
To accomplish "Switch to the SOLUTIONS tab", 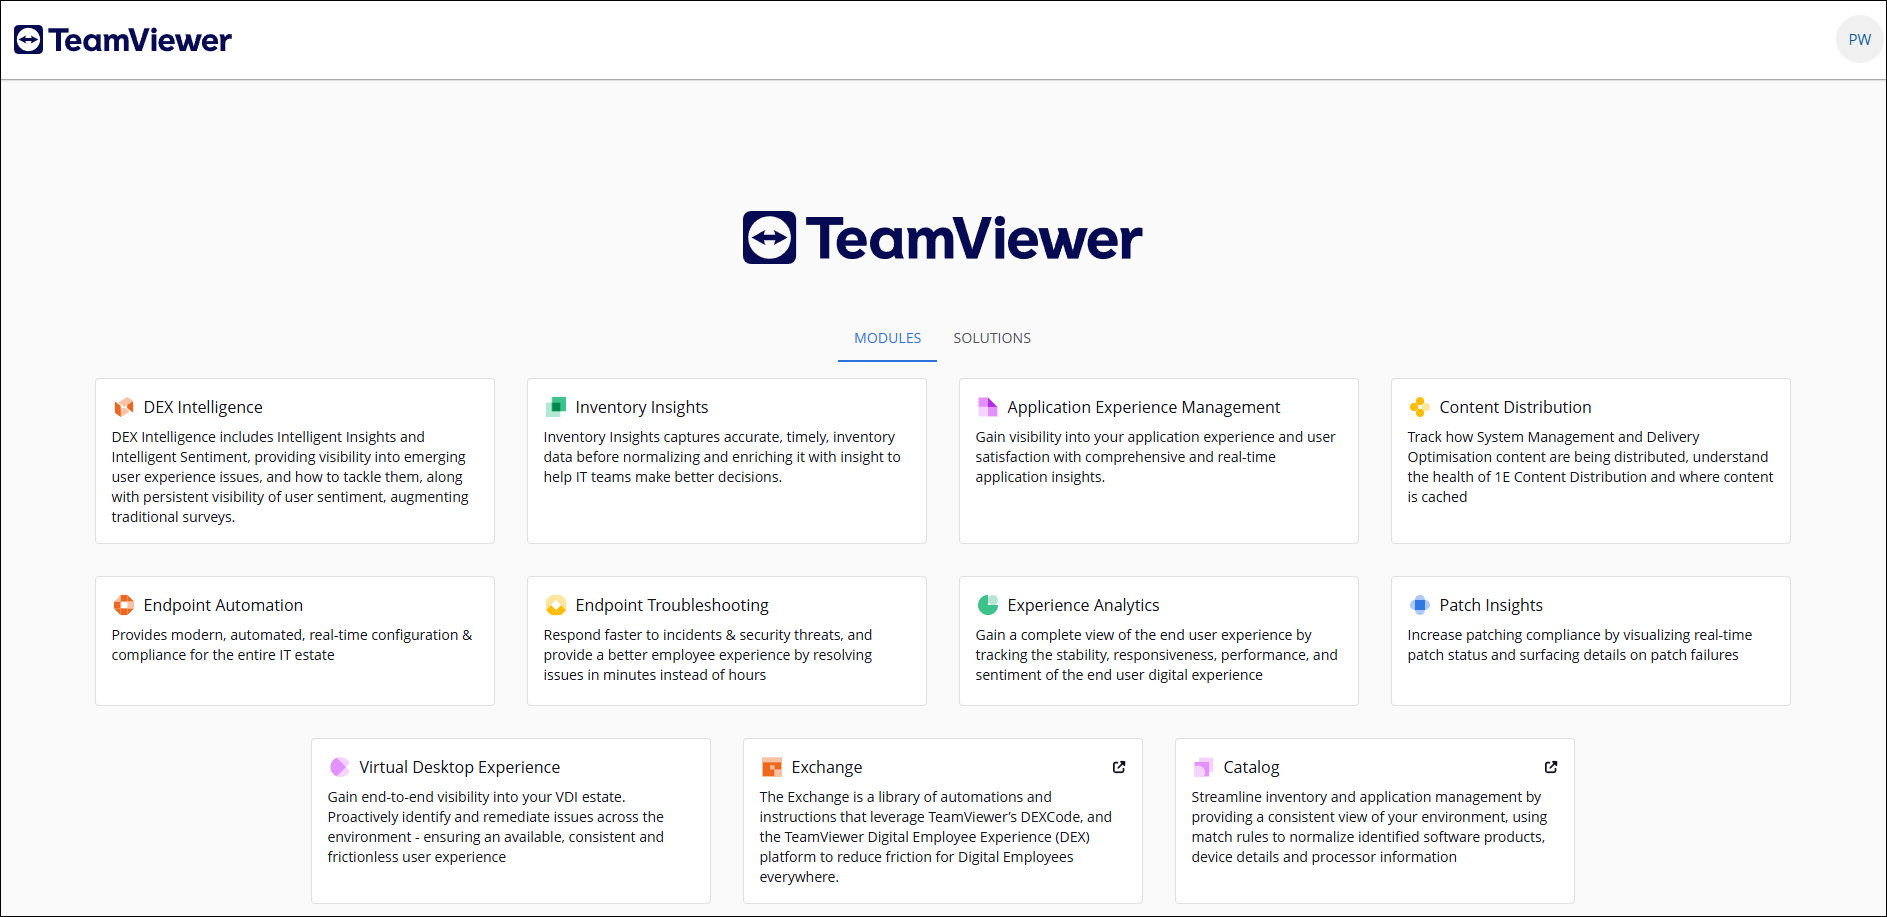I will click(991, 338).
